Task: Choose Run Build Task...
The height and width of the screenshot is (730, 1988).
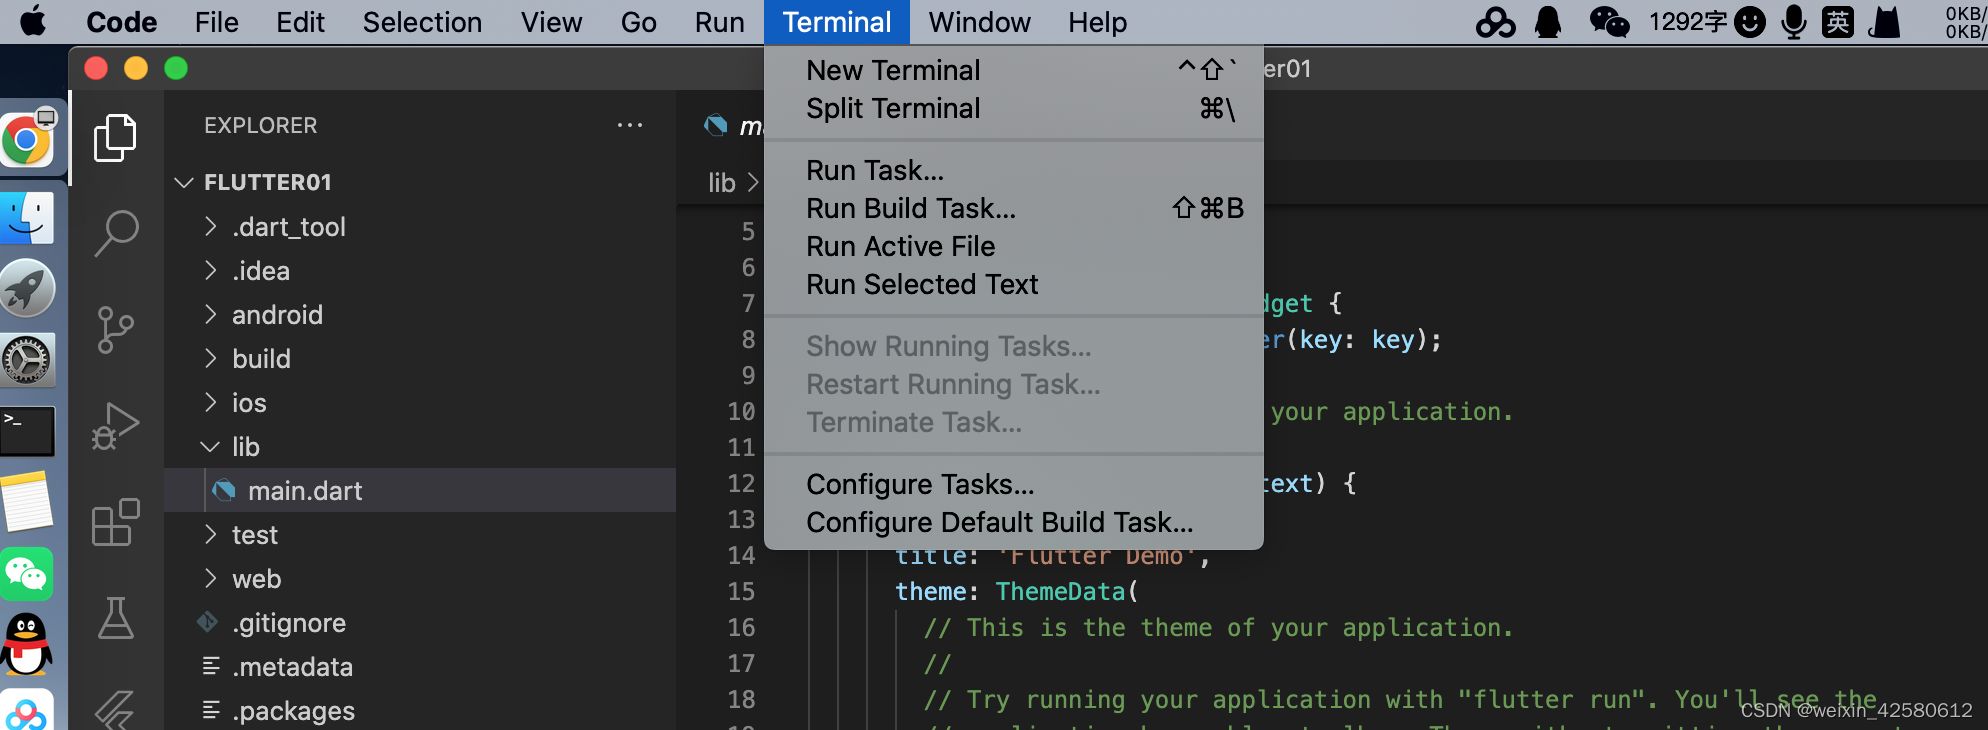Action: point(1014,208)
